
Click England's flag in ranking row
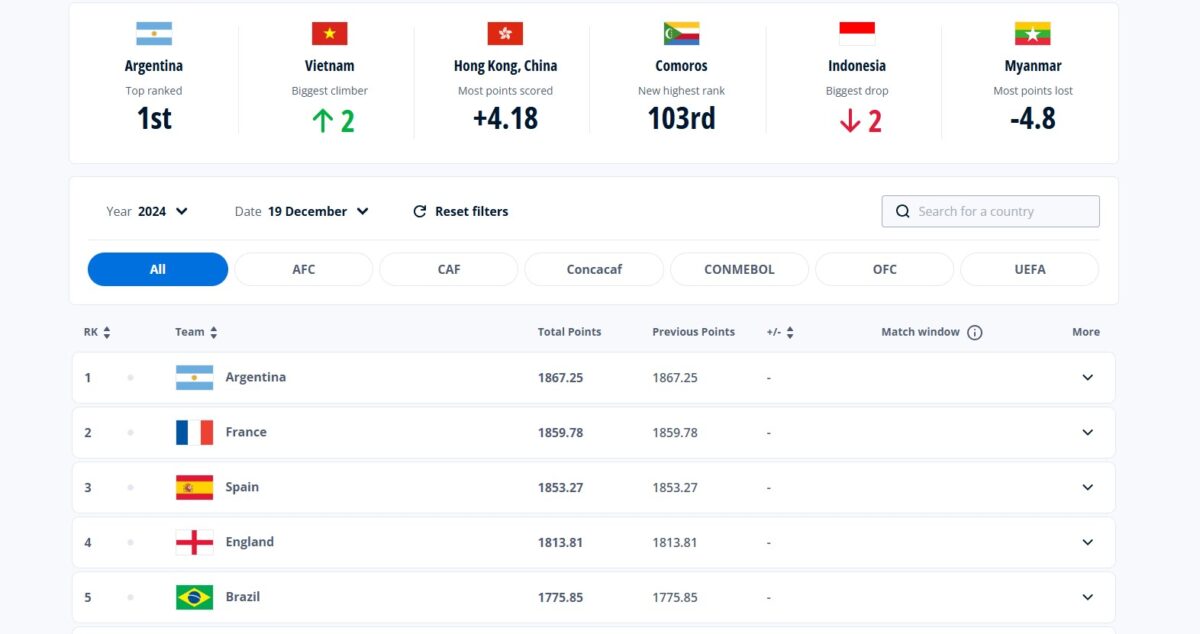(195, 542)
